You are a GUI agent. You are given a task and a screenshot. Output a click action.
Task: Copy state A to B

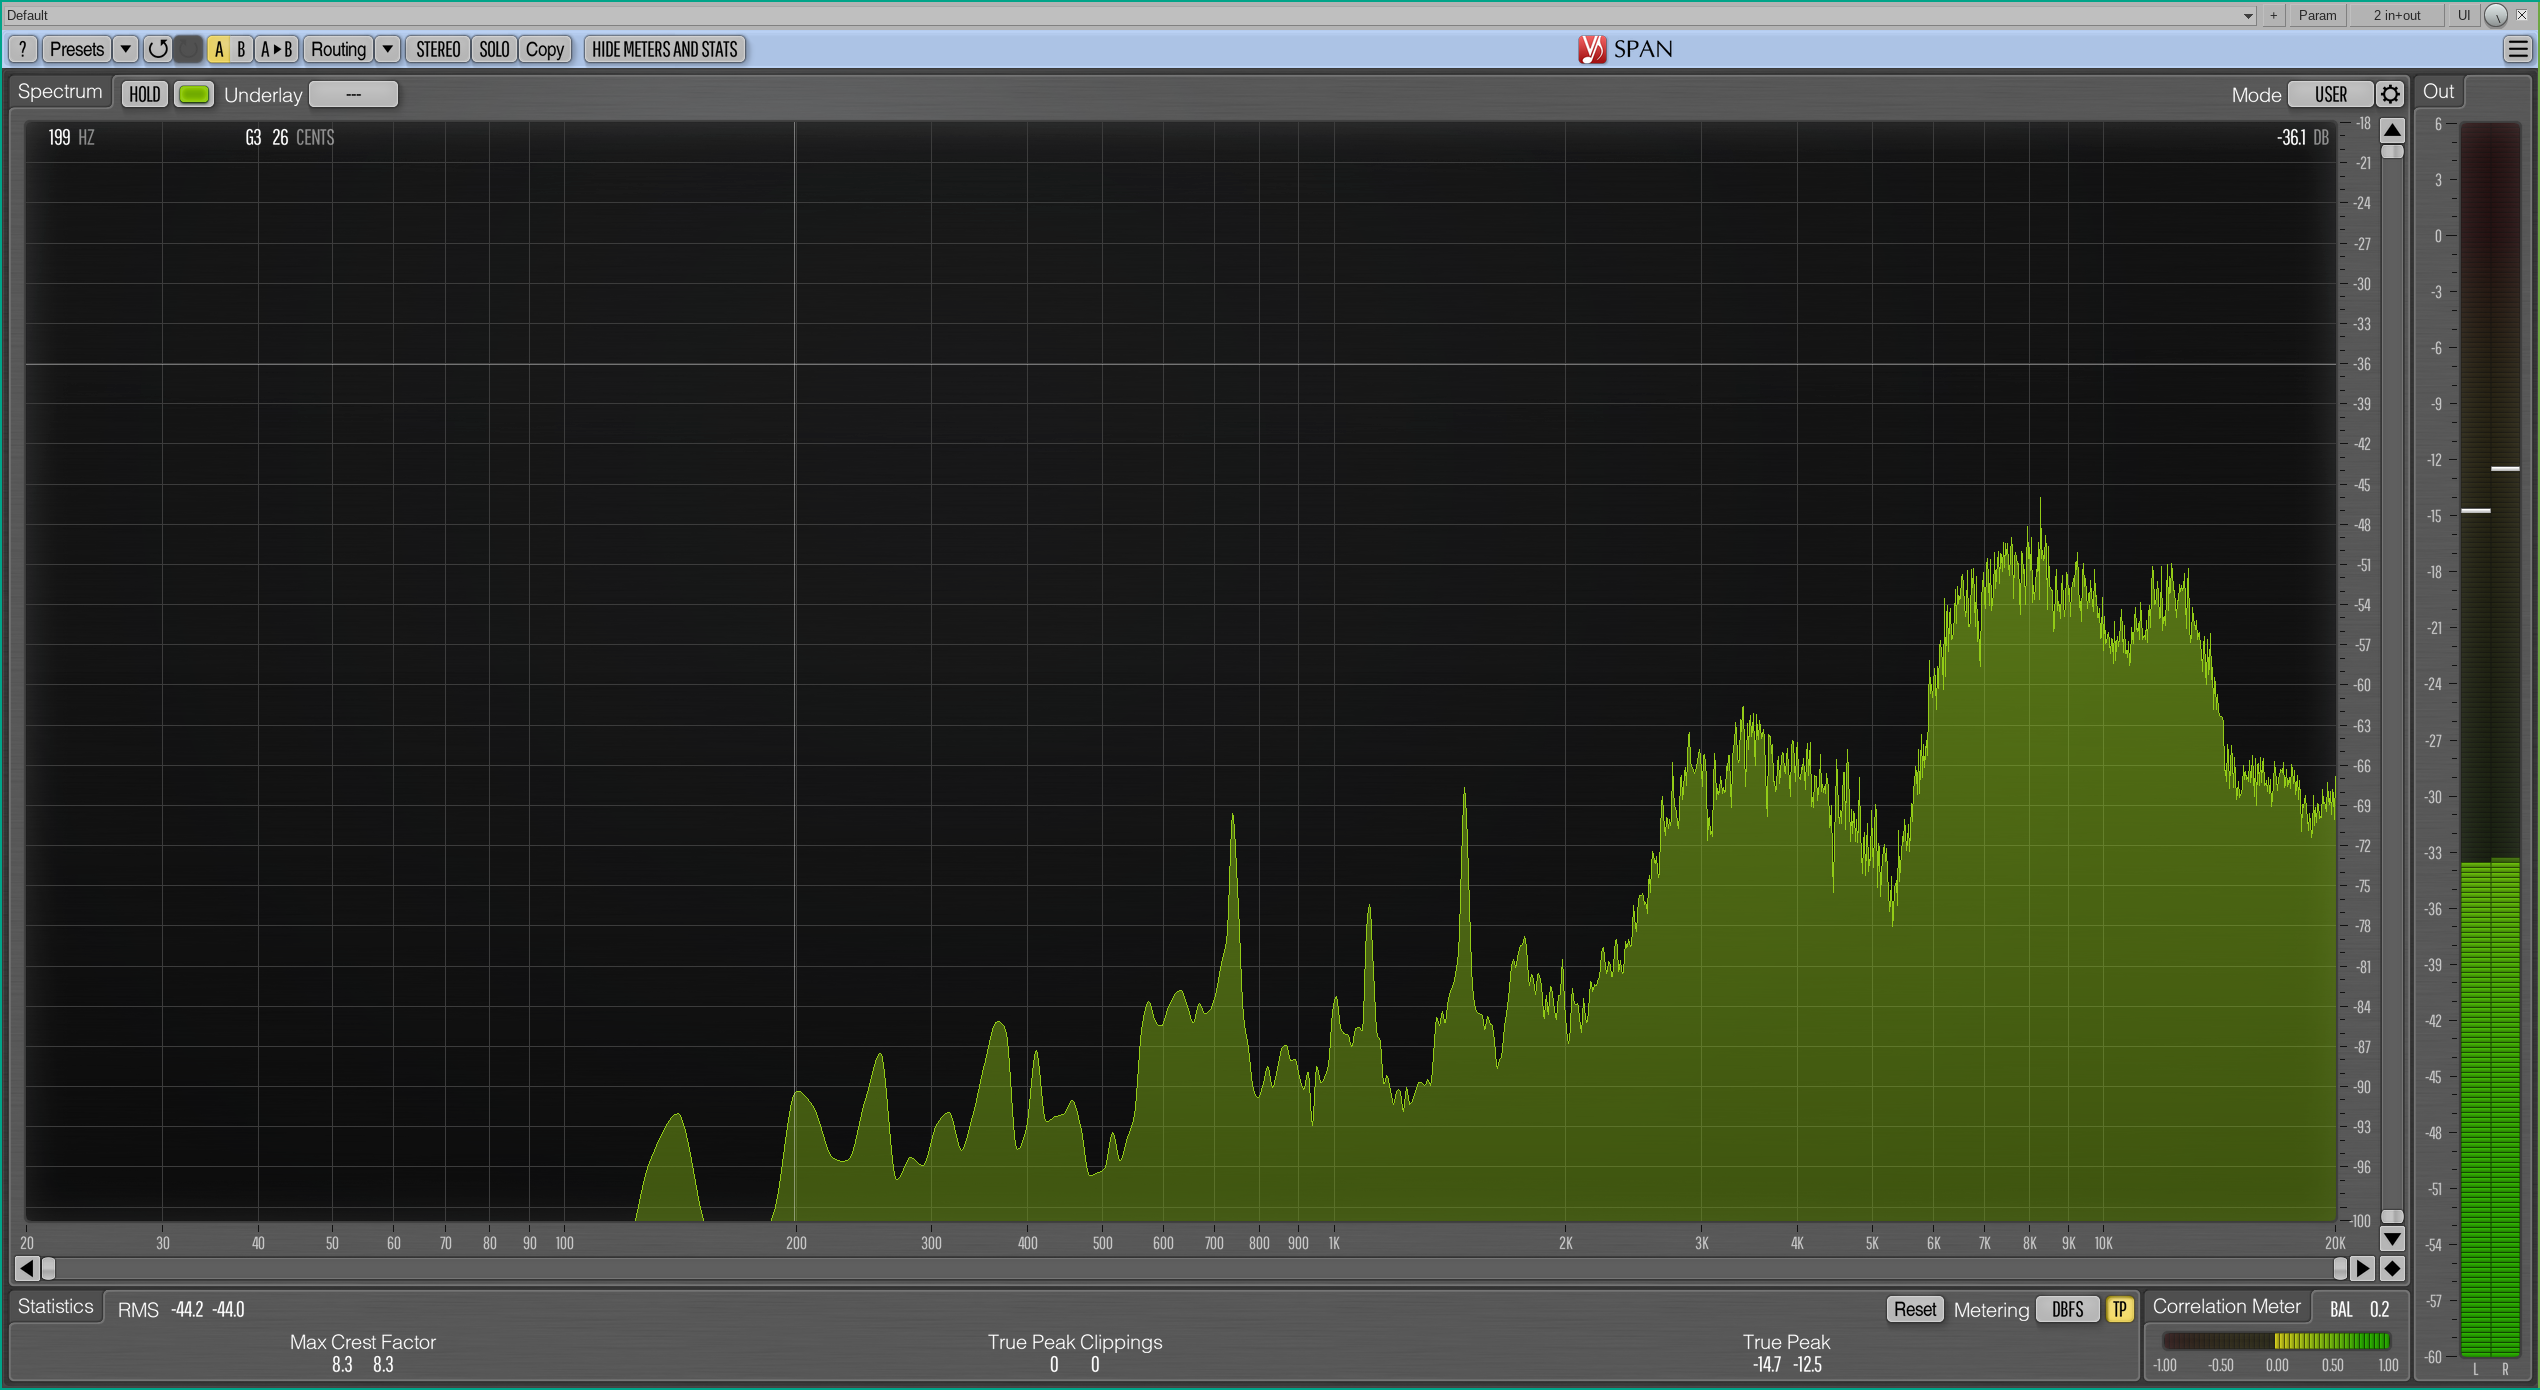pos(276,49)
